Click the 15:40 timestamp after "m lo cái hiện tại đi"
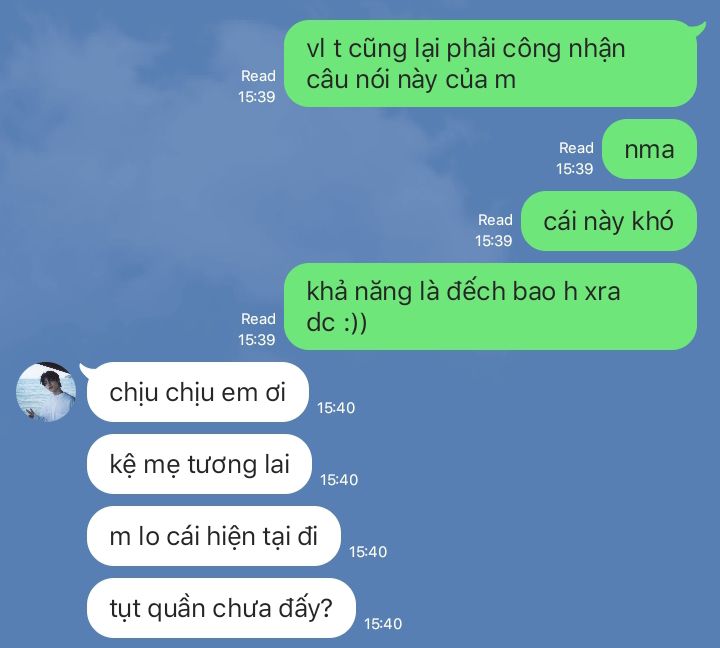The width and height of the screenshot is (720, 648). (368, 552)
